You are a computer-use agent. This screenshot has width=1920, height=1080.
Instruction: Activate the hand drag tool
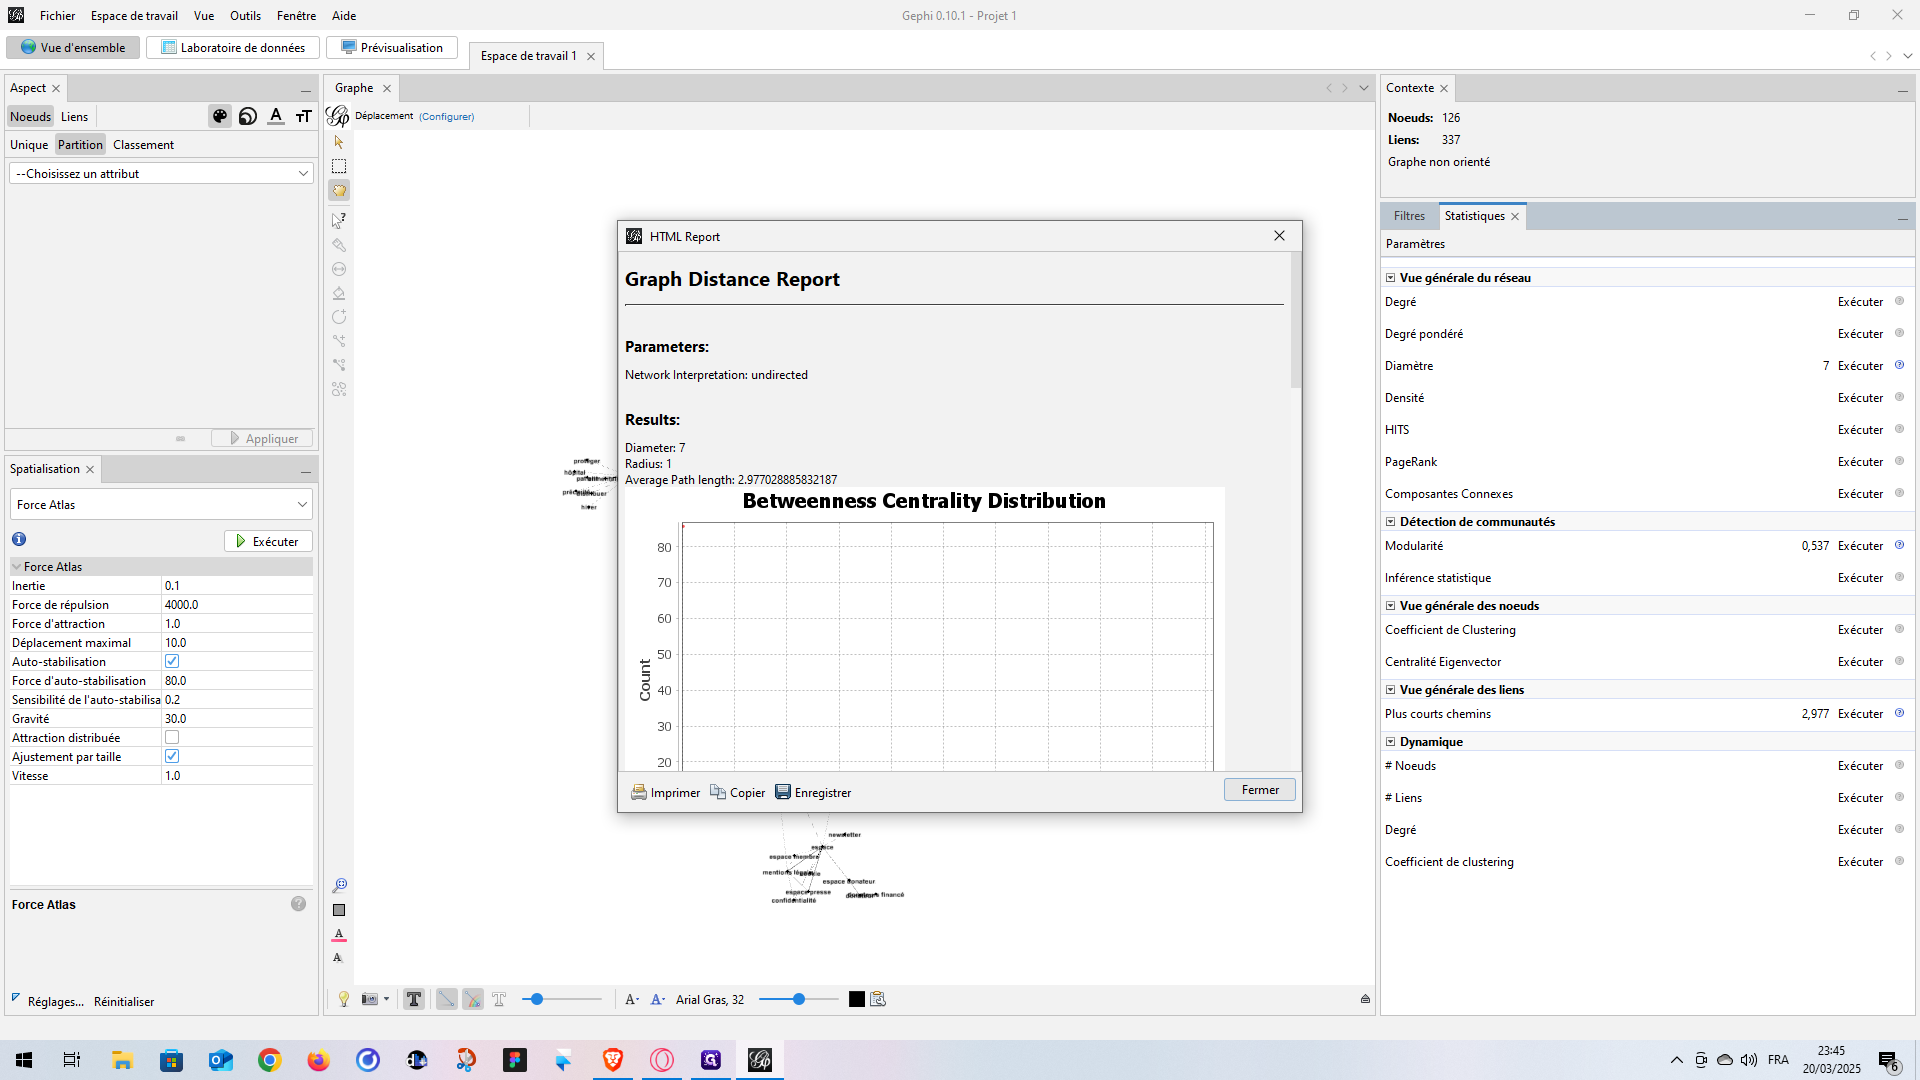click(339, 190)
